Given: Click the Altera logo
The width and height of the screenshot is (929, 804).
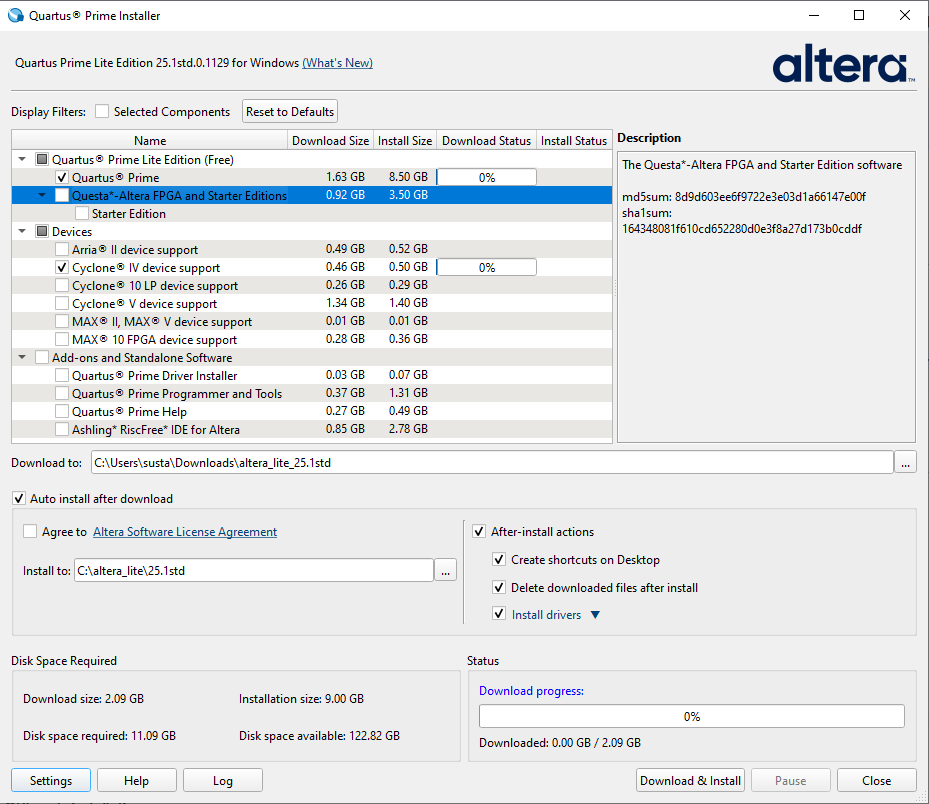Looking at the screenshot, I should pos(842,63).
